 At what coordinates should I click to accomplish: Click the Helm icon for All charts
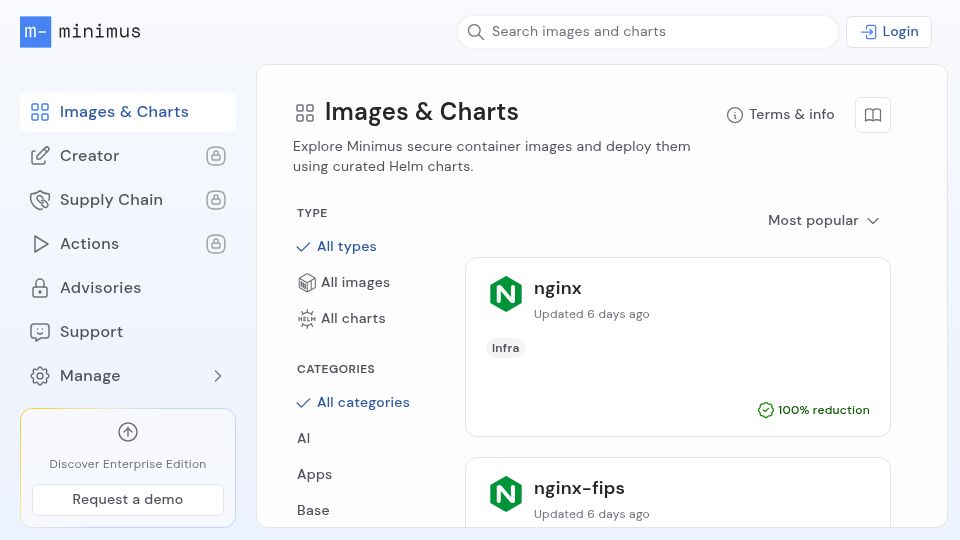(x=307, y=319)
